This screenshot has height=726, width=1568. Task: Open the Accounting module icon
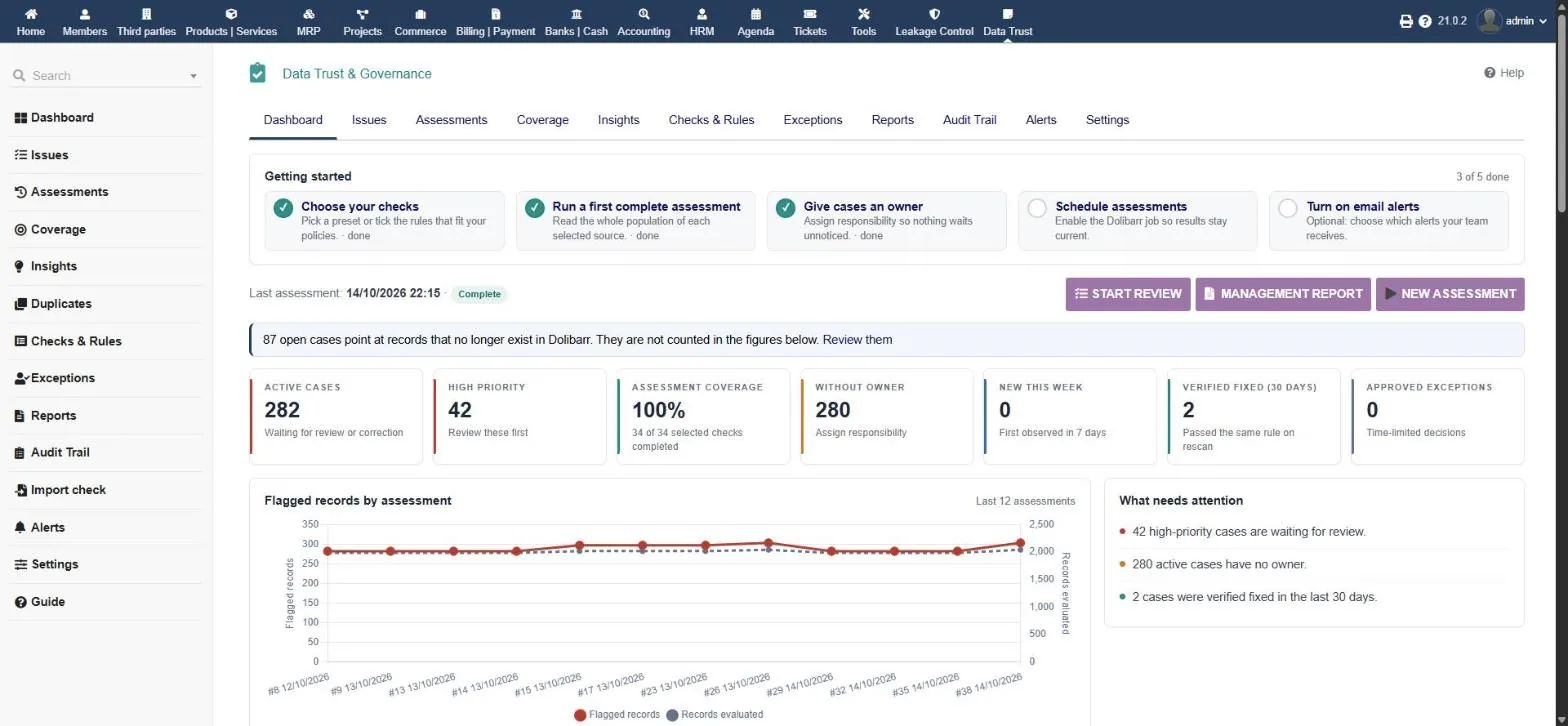coord(643,15)
